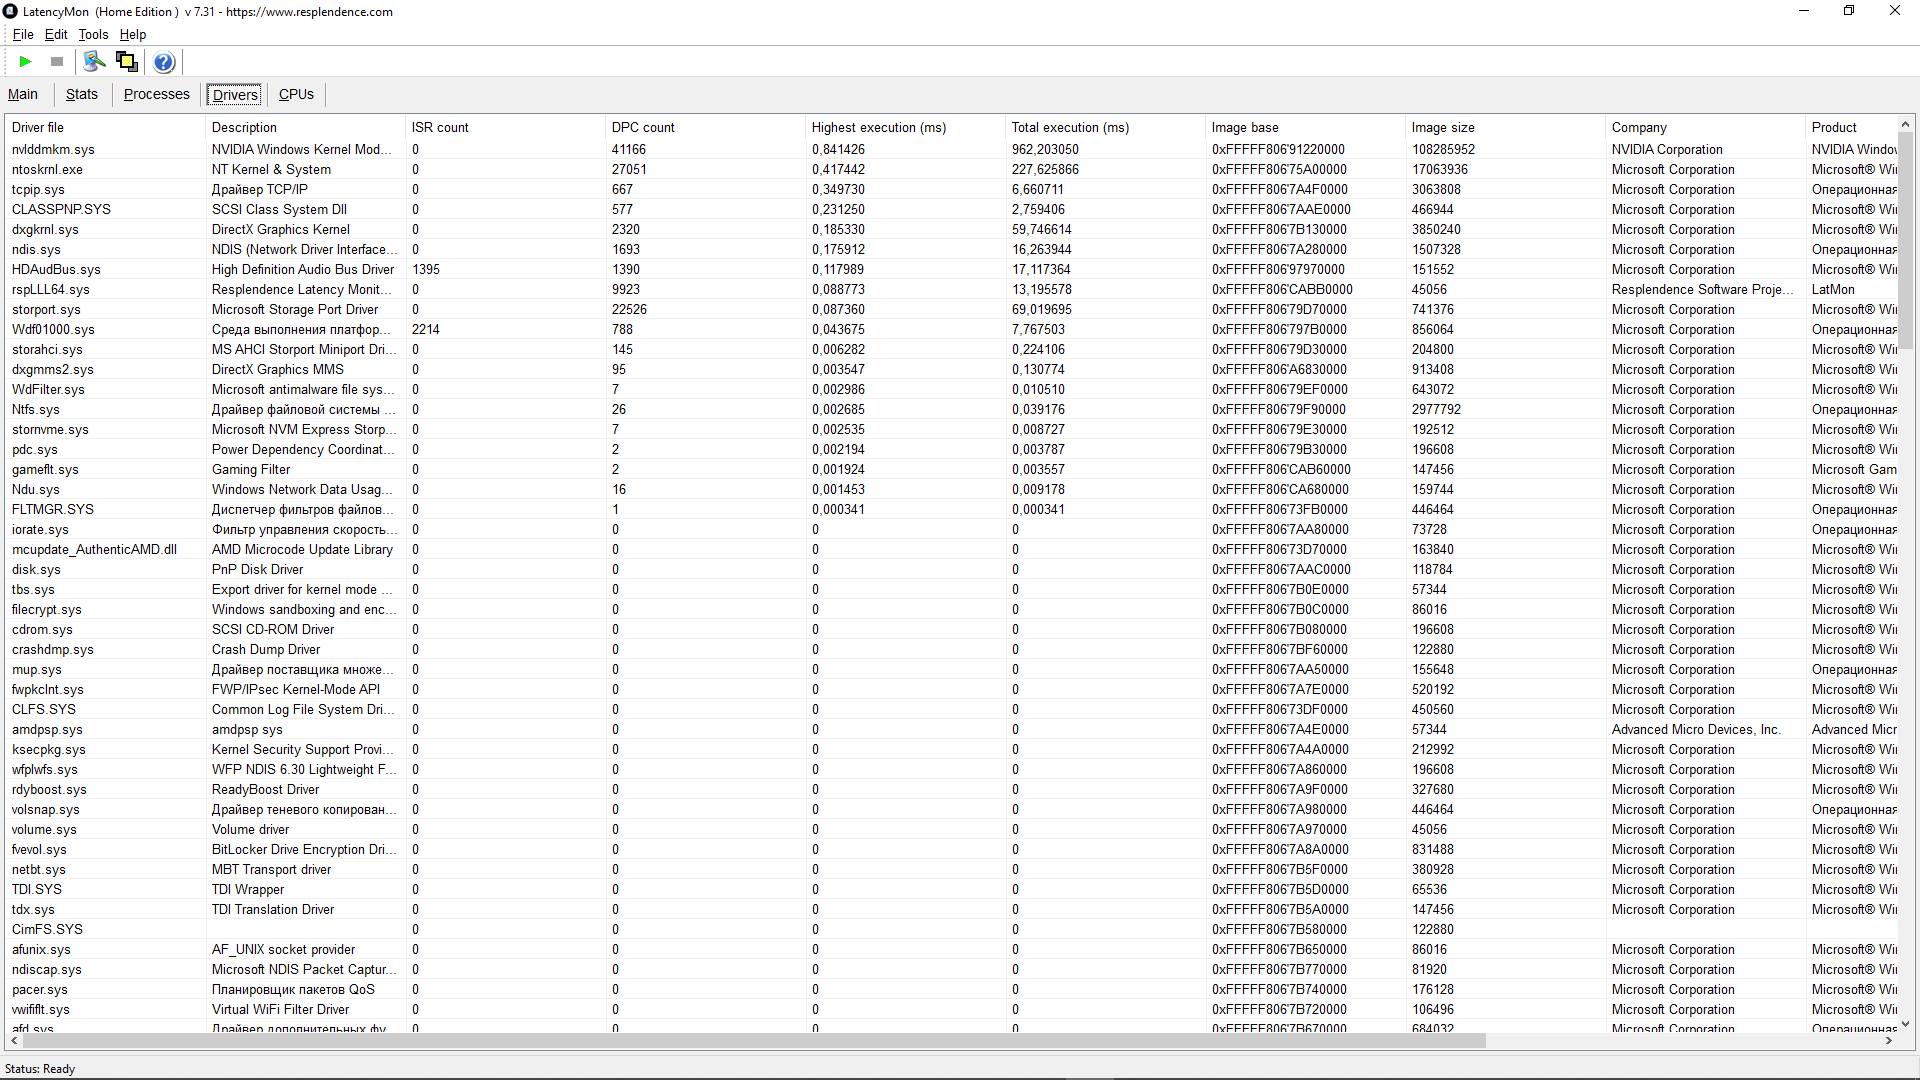This screenshot has height=1080, width=1920.
Task: Select the ntoskrnl.exe driver row
Action: pos(951,169)
